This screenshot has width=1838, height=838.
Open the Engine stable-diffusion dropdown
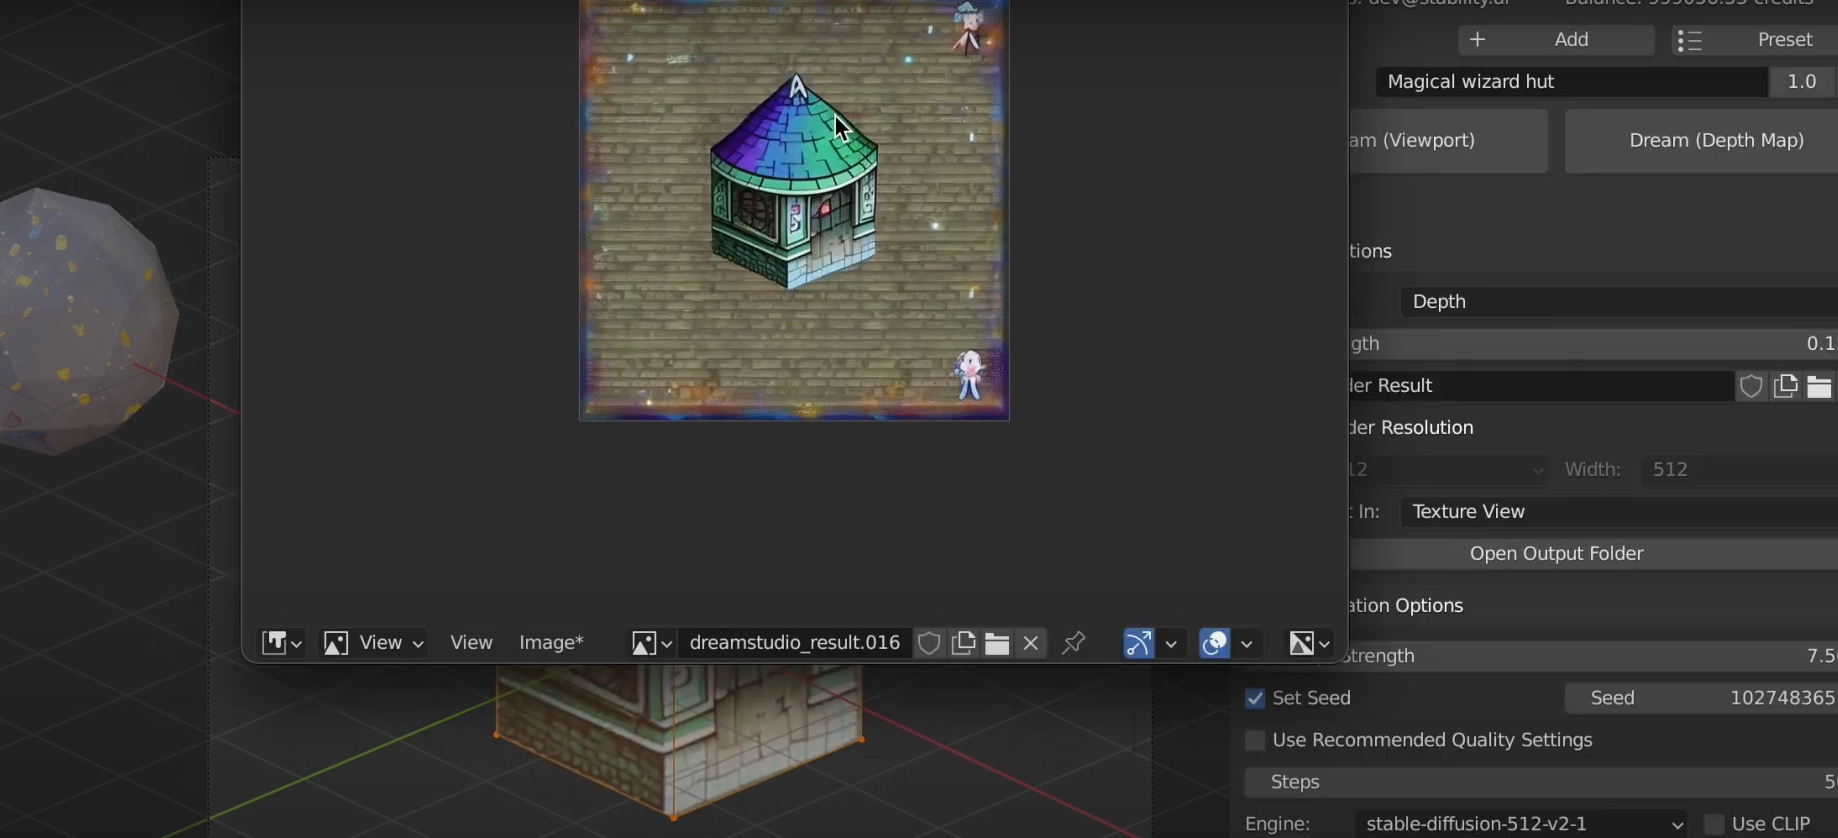1521,824
